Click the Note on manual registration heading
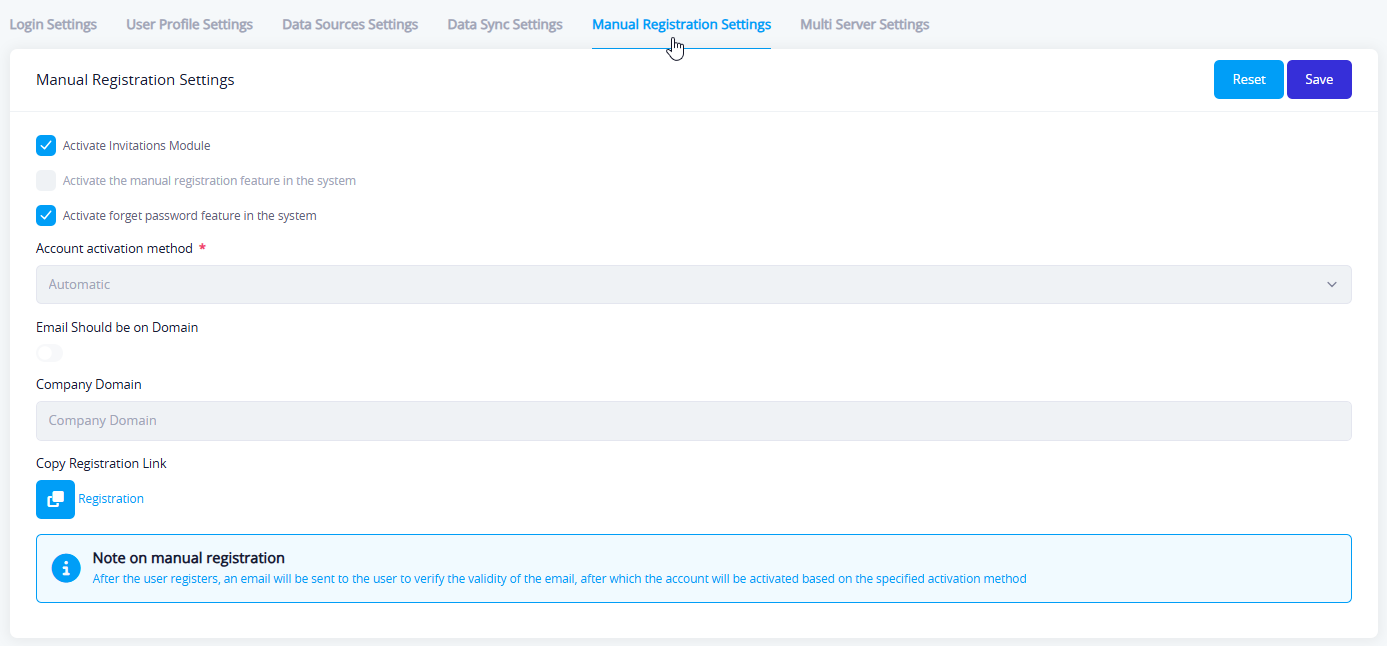The width and height of the screenshot is (1387, 646). click(188, 558)
